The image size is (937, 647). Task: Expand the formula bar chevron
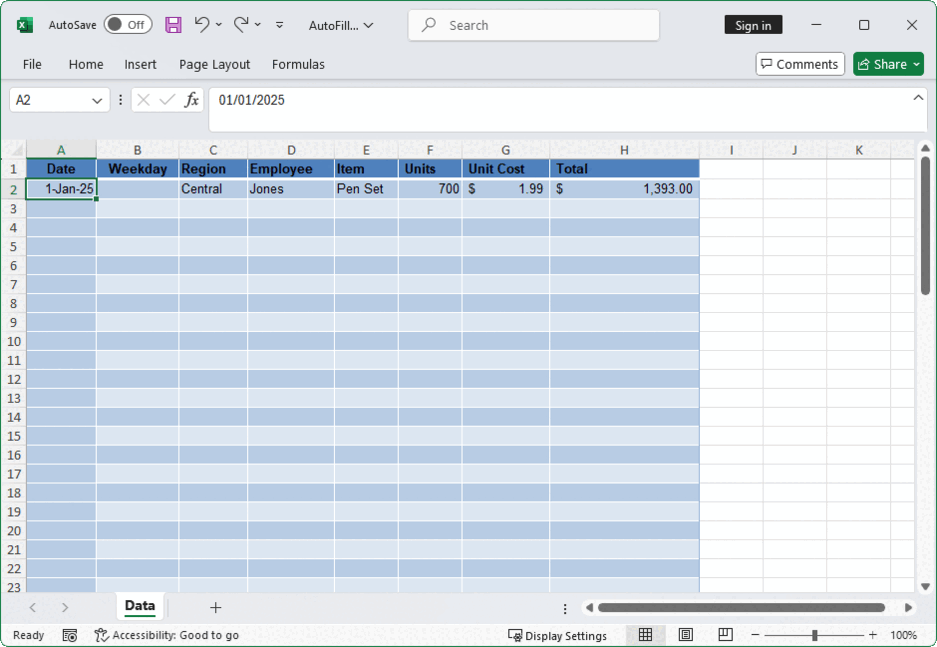[918, 98]
